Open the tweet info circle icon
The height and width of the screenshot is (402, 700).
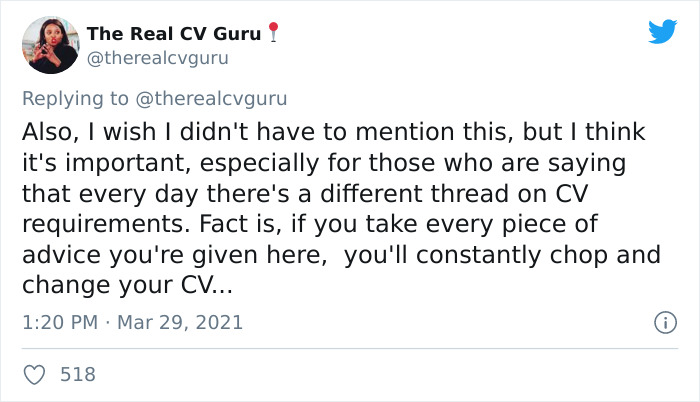click(x=662, y=323)
